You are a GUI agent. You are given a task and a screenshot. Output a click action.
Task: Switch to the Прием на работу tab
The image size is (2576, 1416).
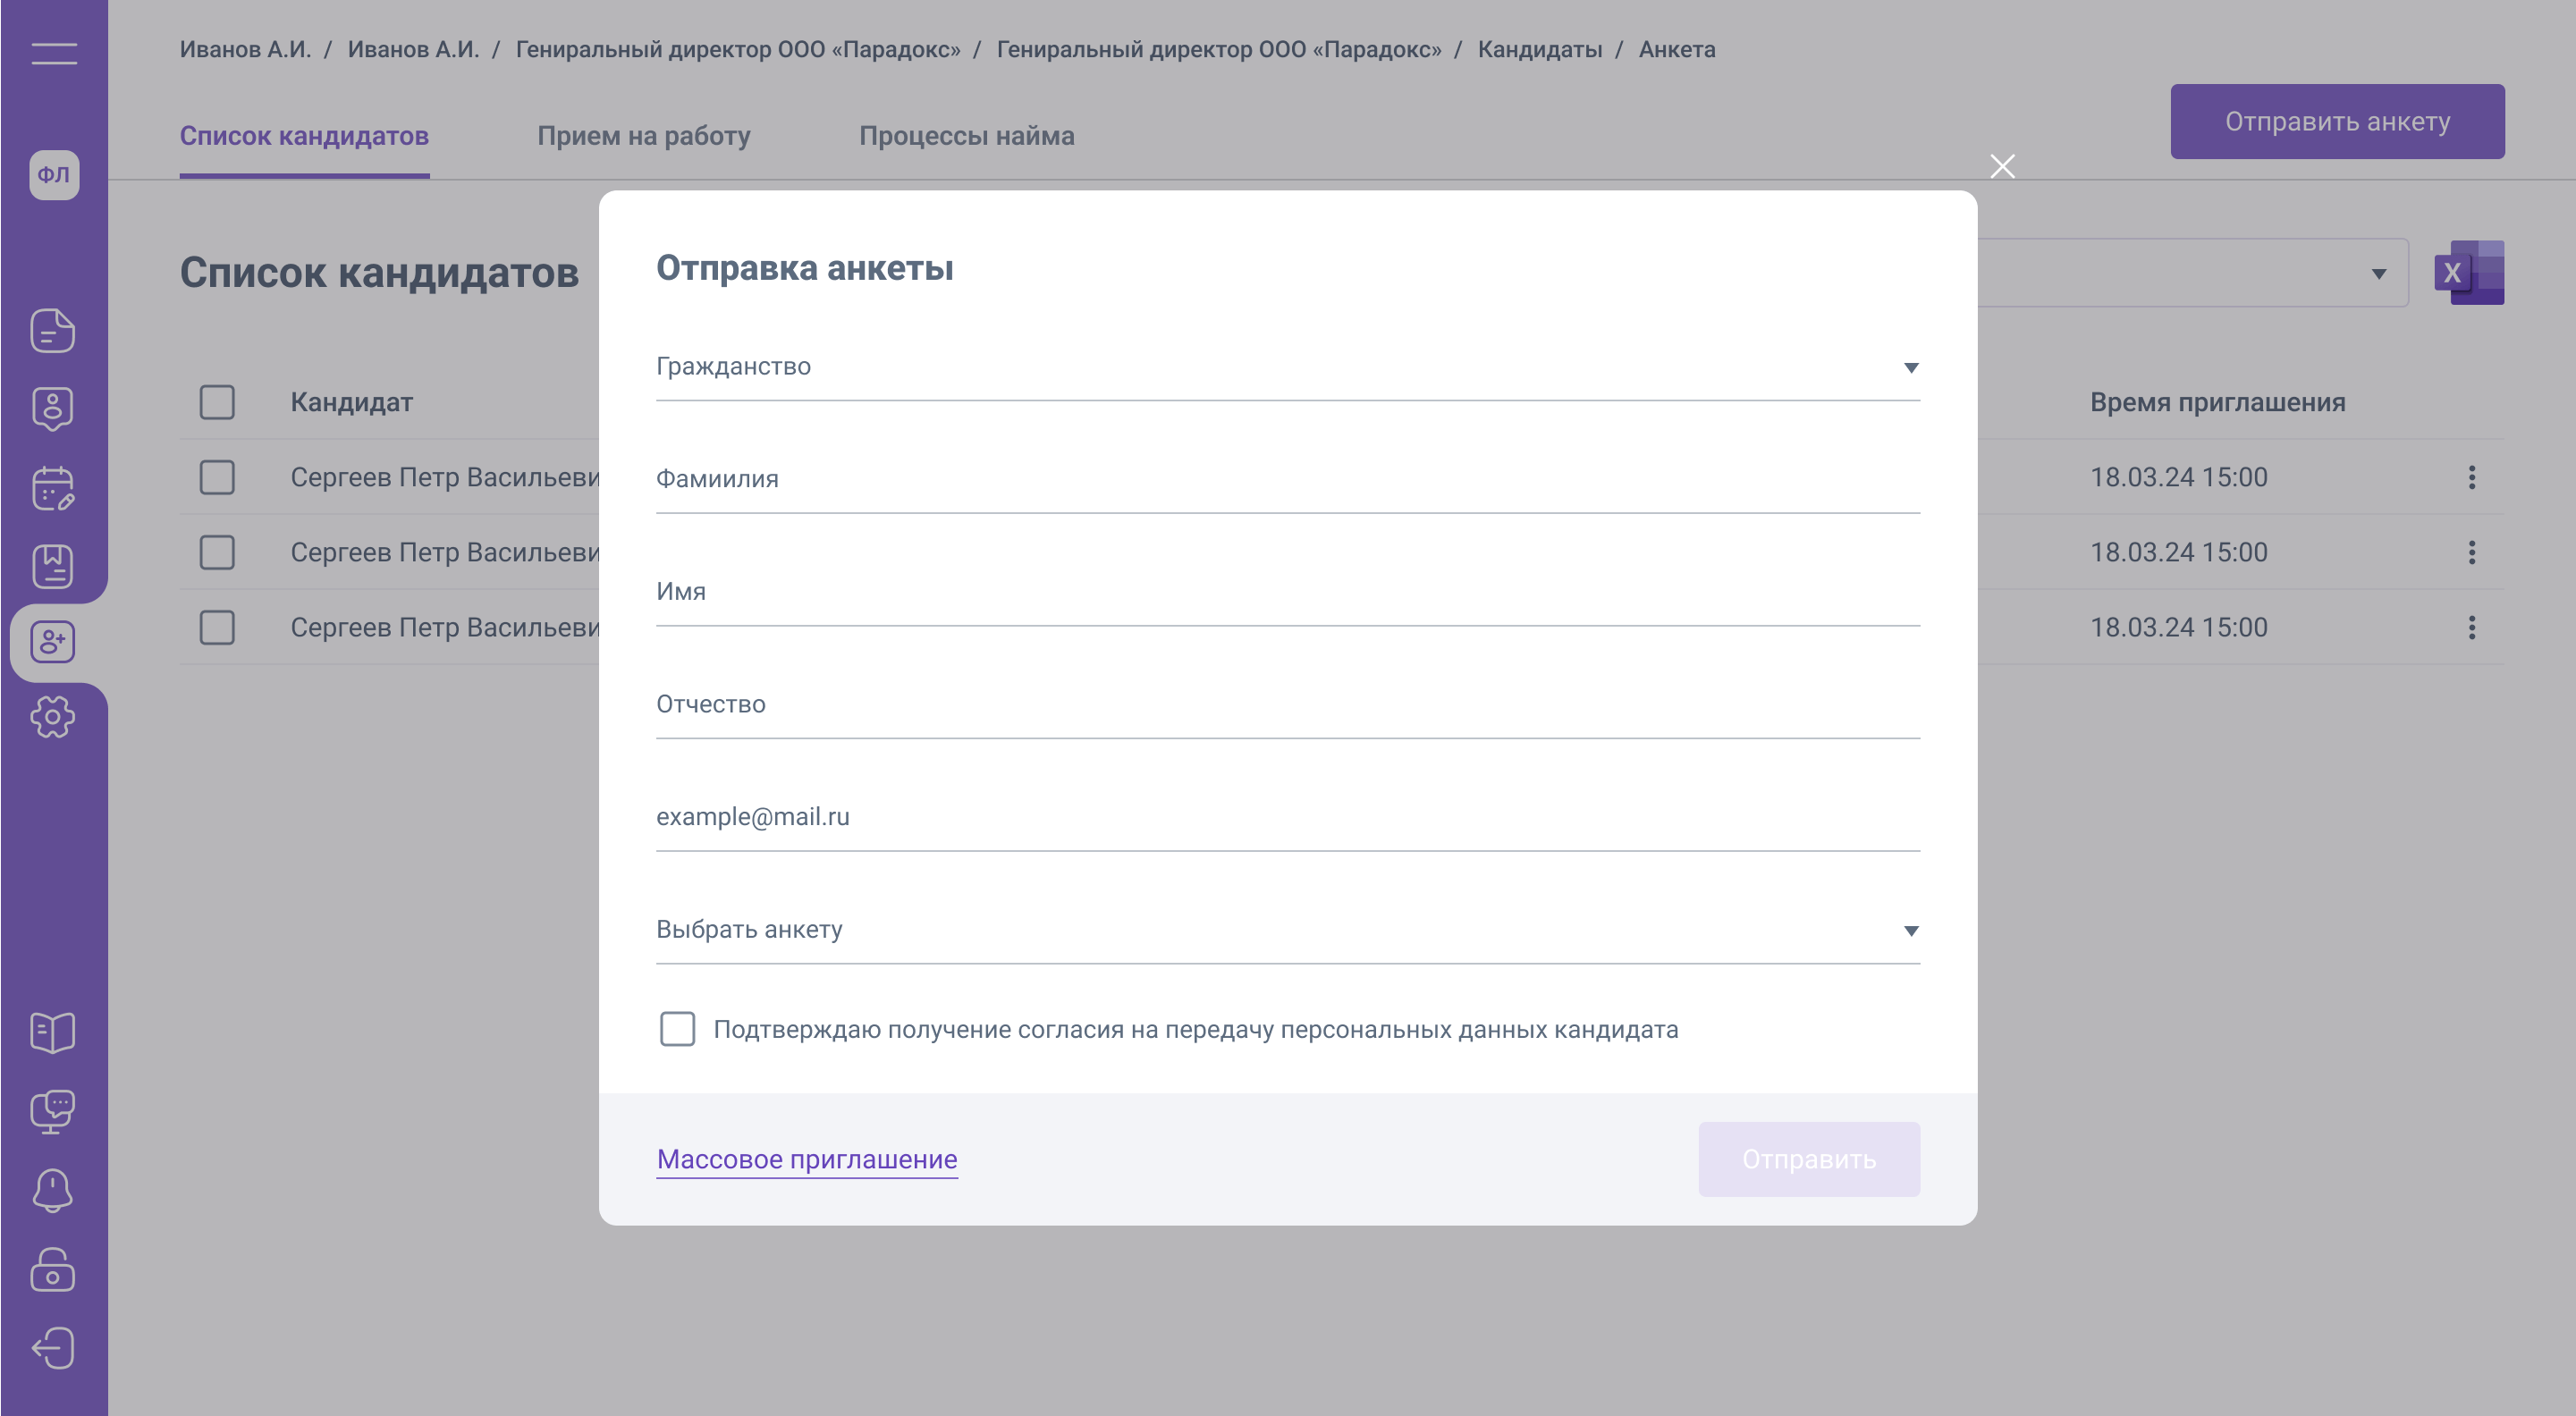[x=643, y=136]
